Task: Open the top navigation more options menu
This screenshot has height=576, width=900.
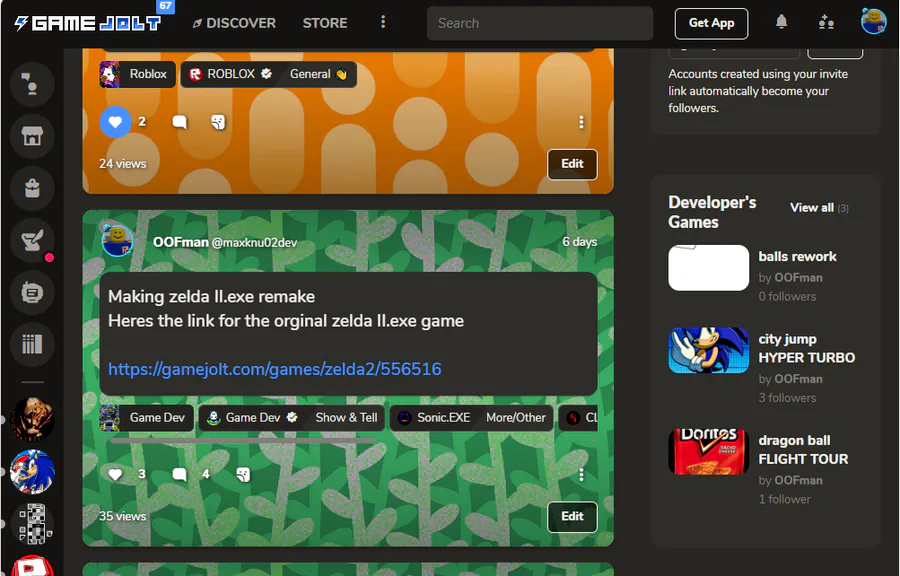Action: (383, 22)
